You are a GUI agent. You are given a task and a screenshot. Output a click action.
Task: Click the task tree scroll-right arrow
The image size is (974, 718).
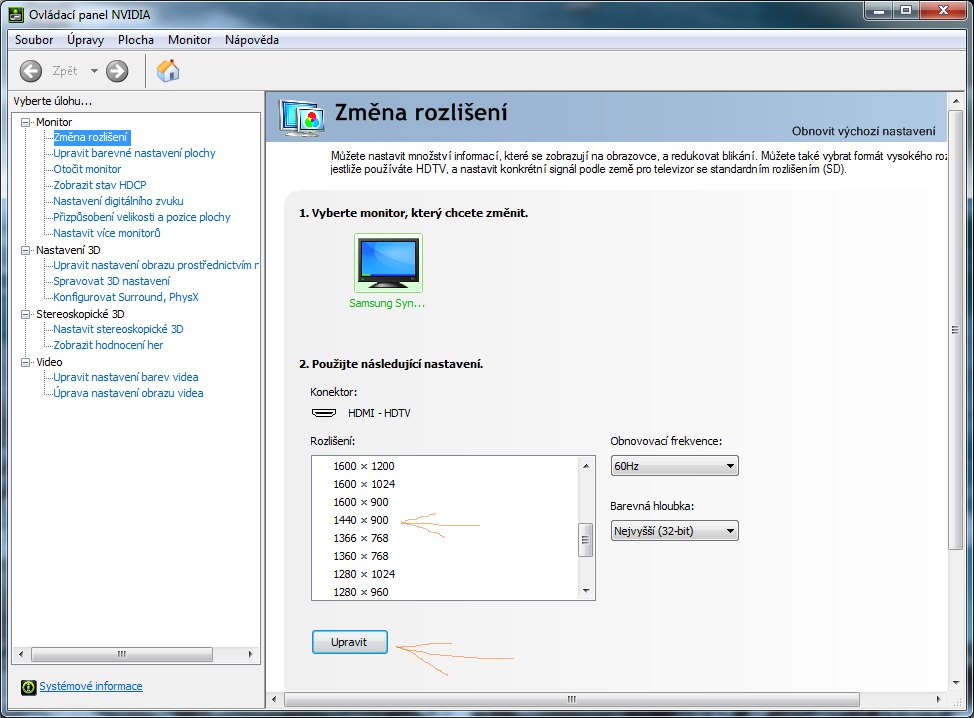(x=251, y=654)
